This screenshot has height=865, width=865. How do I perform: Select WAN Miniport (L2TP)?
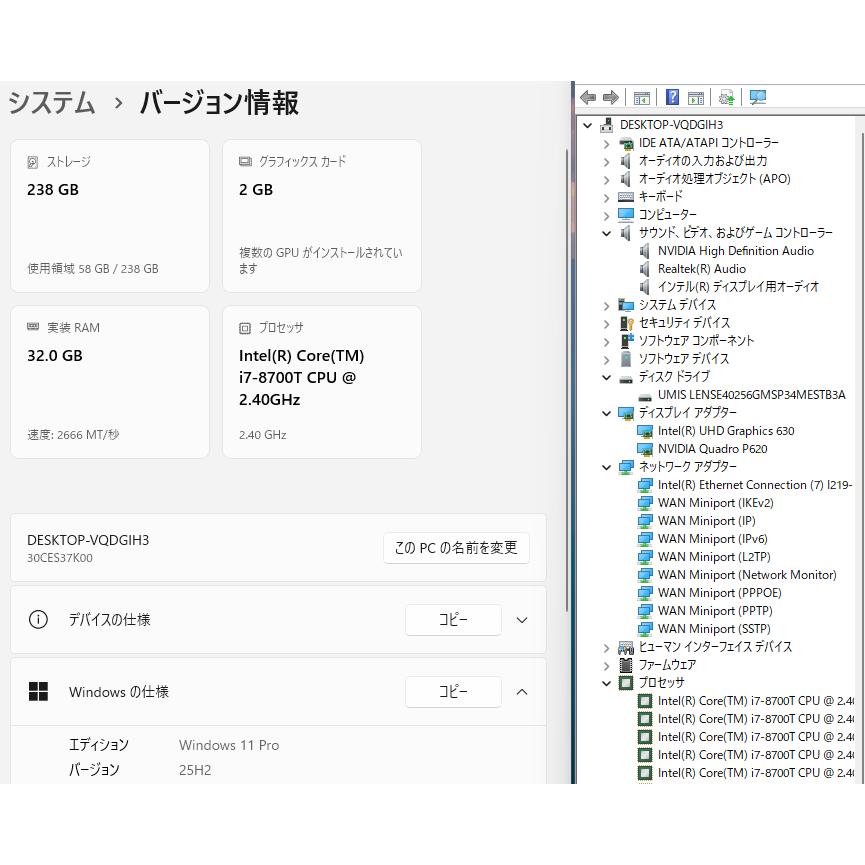tap(714, 557)
